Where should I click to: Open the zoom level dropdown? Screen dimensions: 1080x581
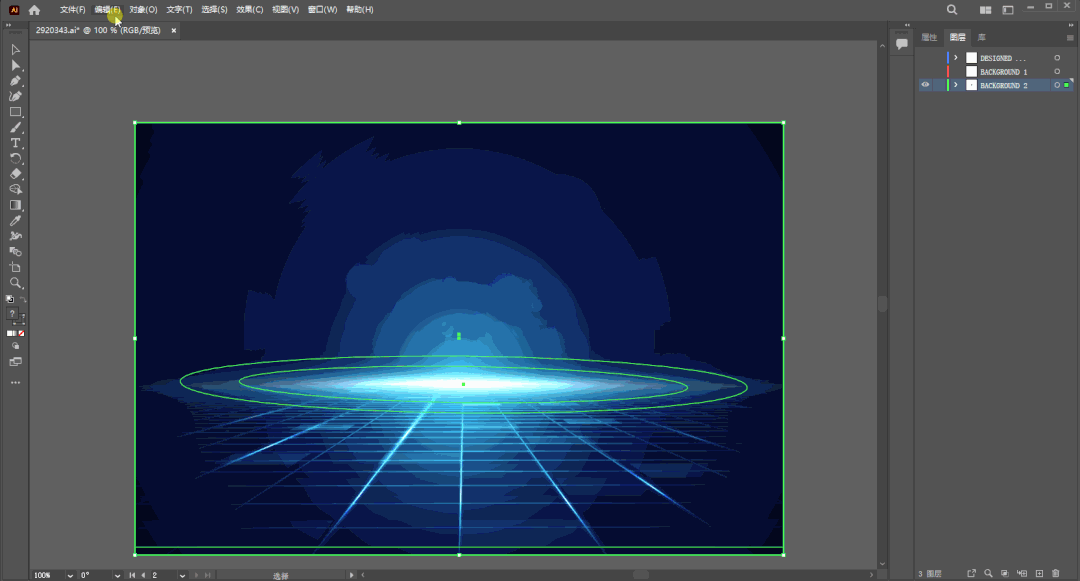pos(70,575)
